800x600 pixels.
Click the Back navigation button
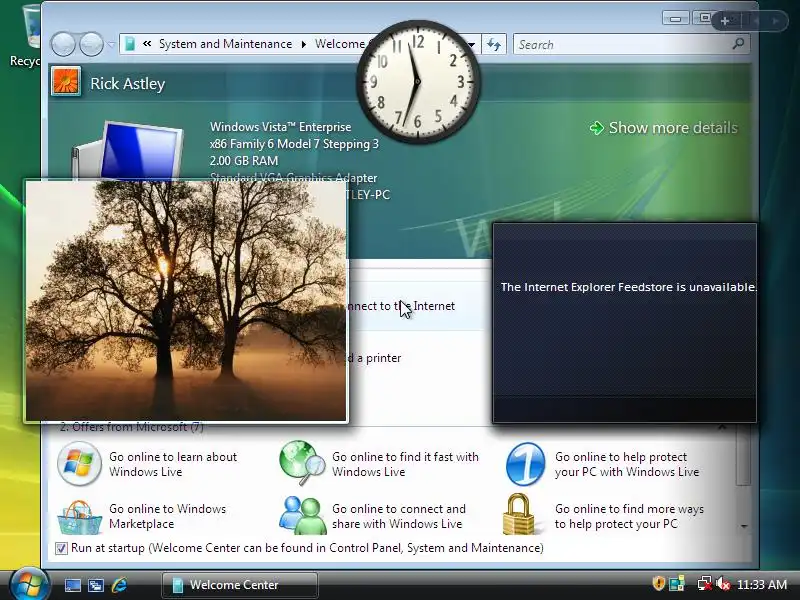pos(63,44)
